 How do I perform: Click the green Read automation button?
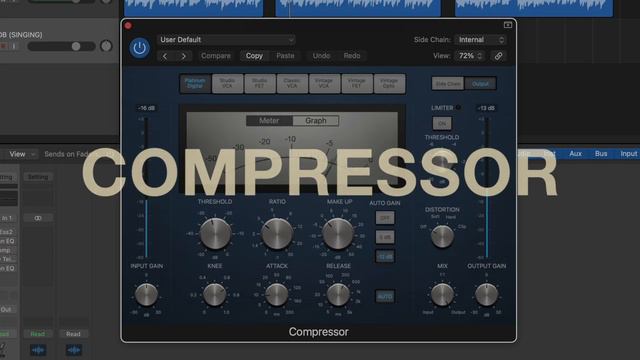(x=38, y=334)
